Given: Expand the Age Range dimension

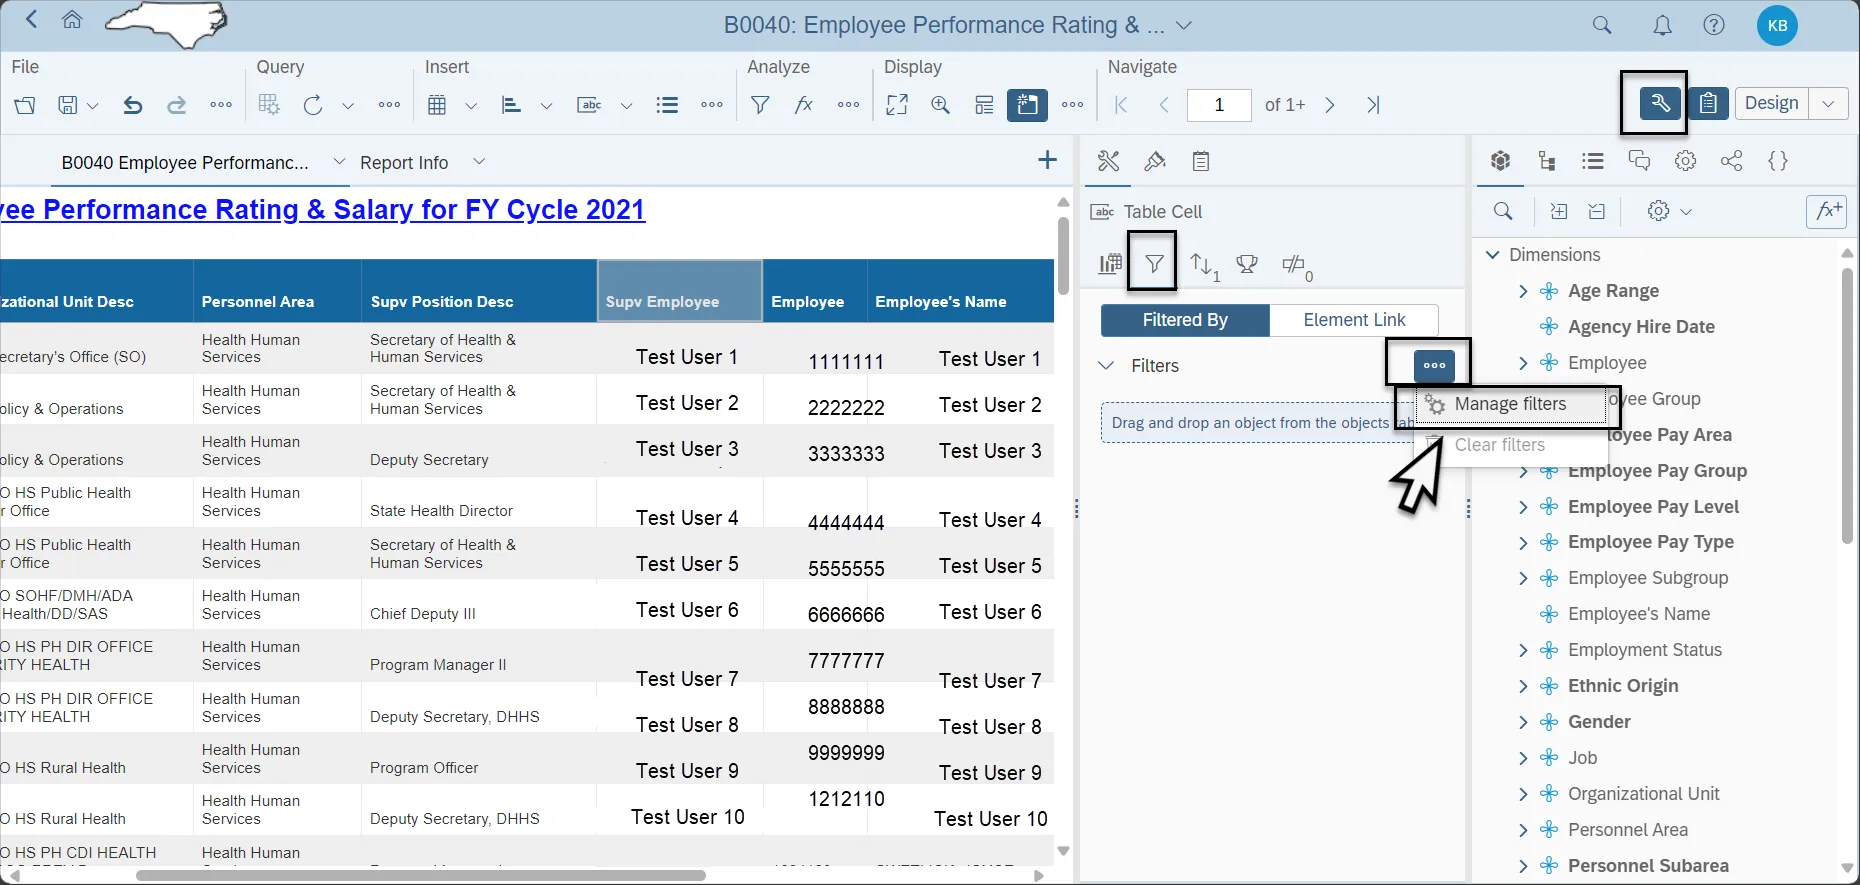Looking at the screenshot, I should pos(1523,291).
